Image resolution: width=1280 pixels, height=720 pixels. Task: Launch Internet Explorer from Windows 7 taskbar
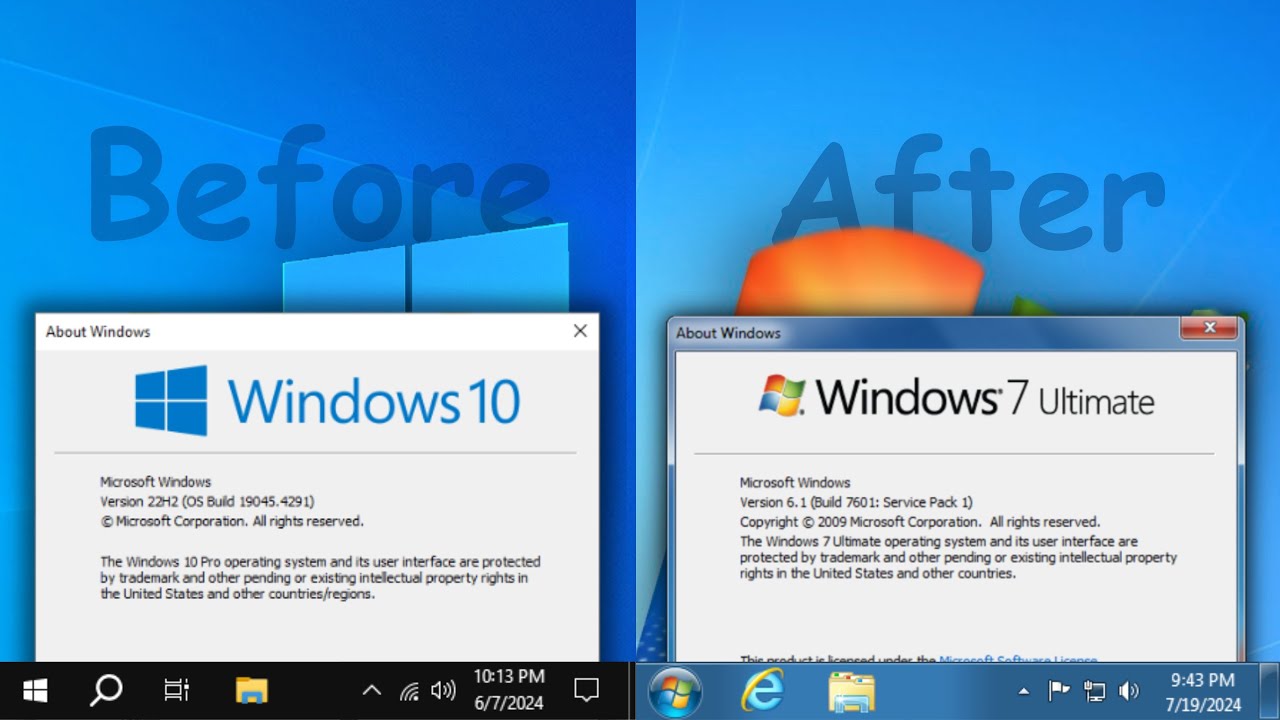coord(762,691)
